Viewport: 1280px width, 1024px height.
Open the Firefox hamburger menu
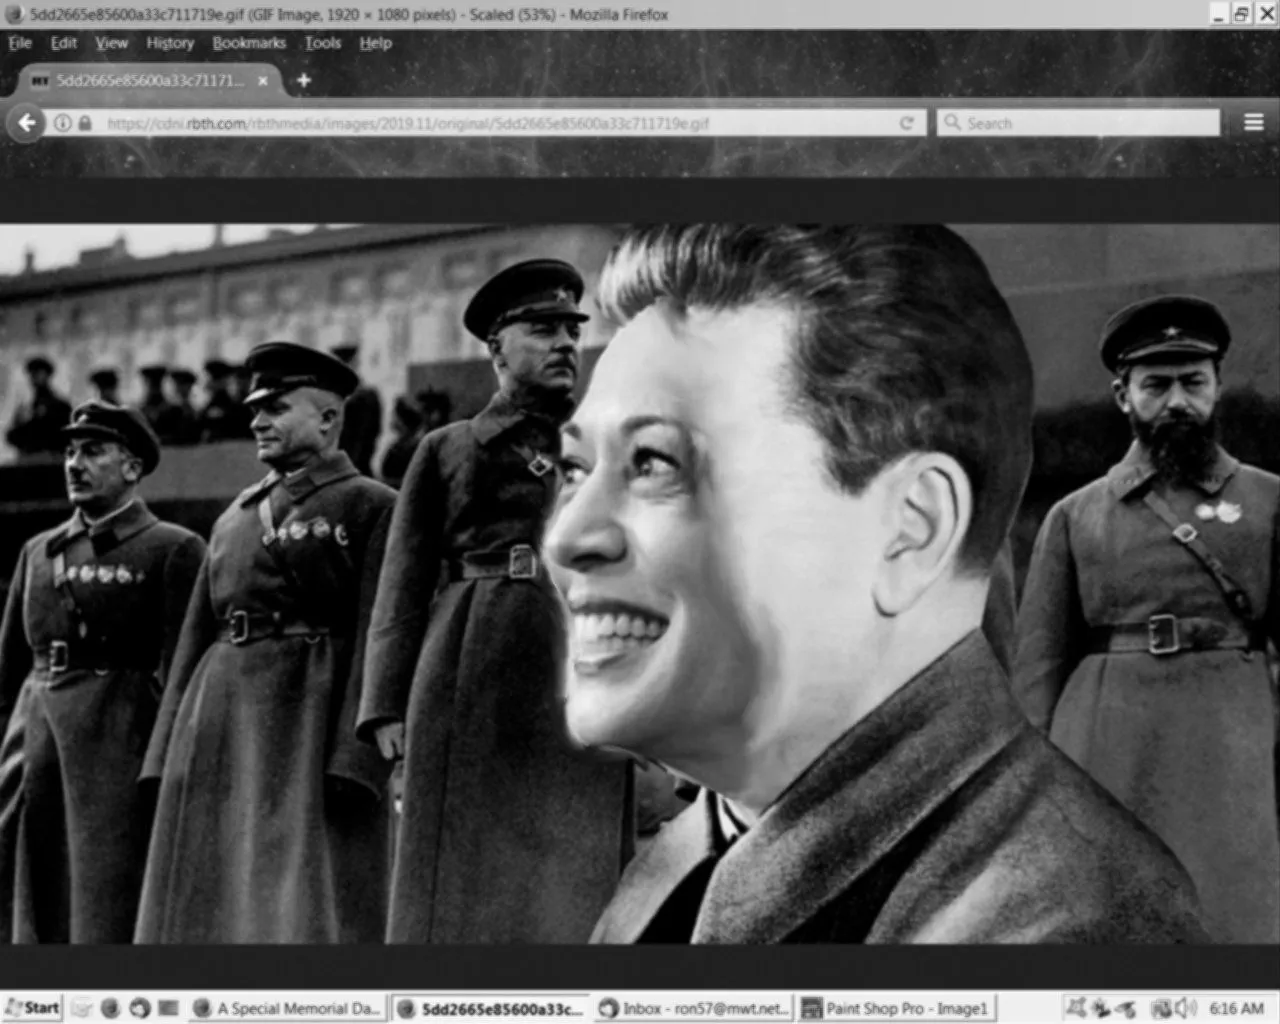click(x=1253, y=122)
